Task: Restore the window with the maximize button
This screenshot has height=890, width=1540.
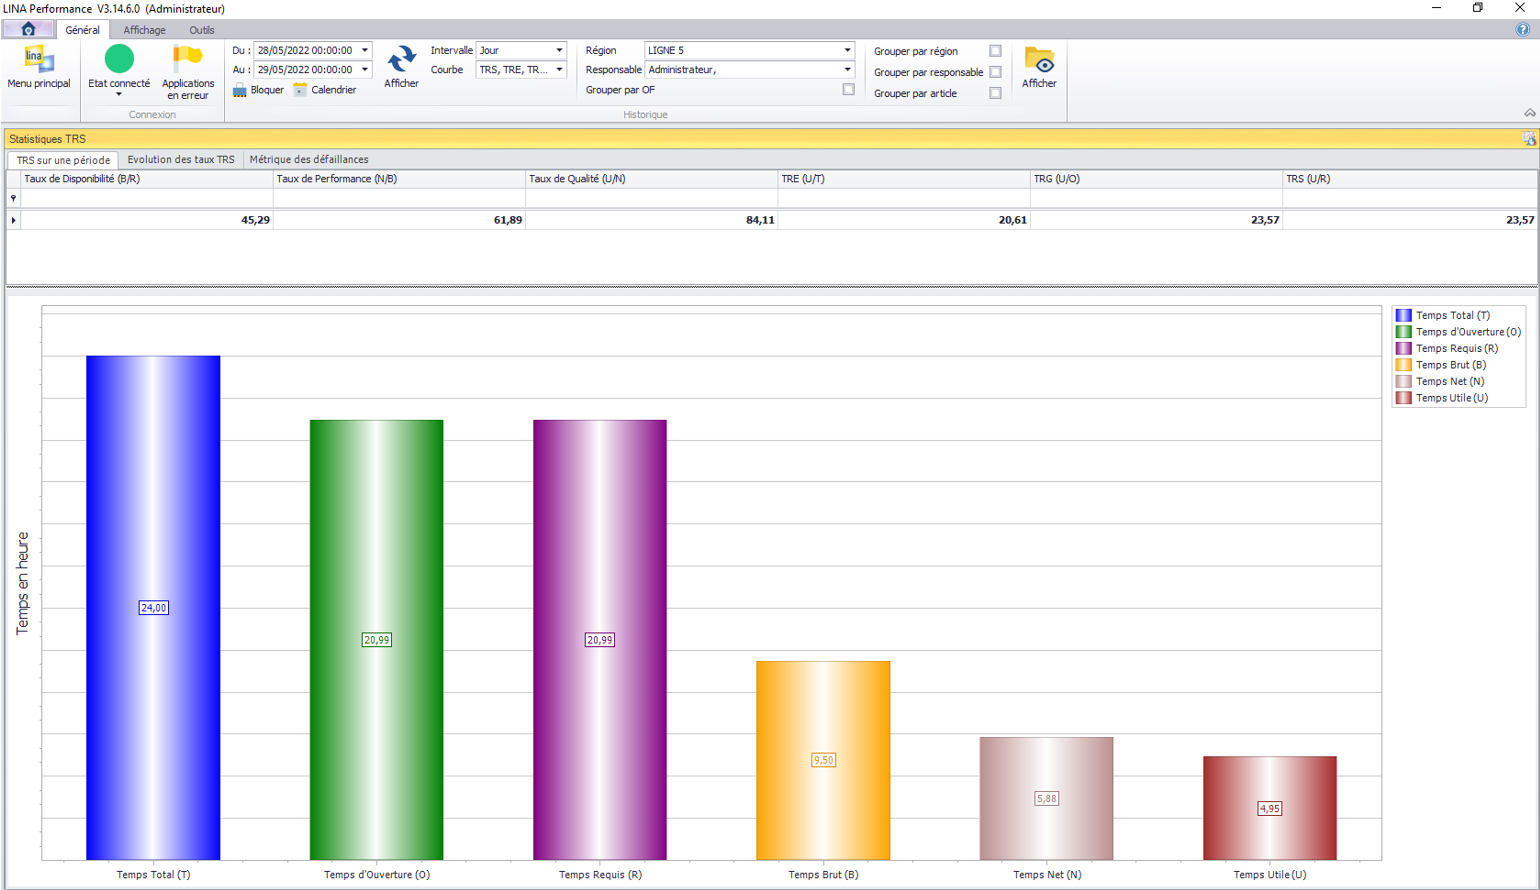Action: (x=1478, y=8)
